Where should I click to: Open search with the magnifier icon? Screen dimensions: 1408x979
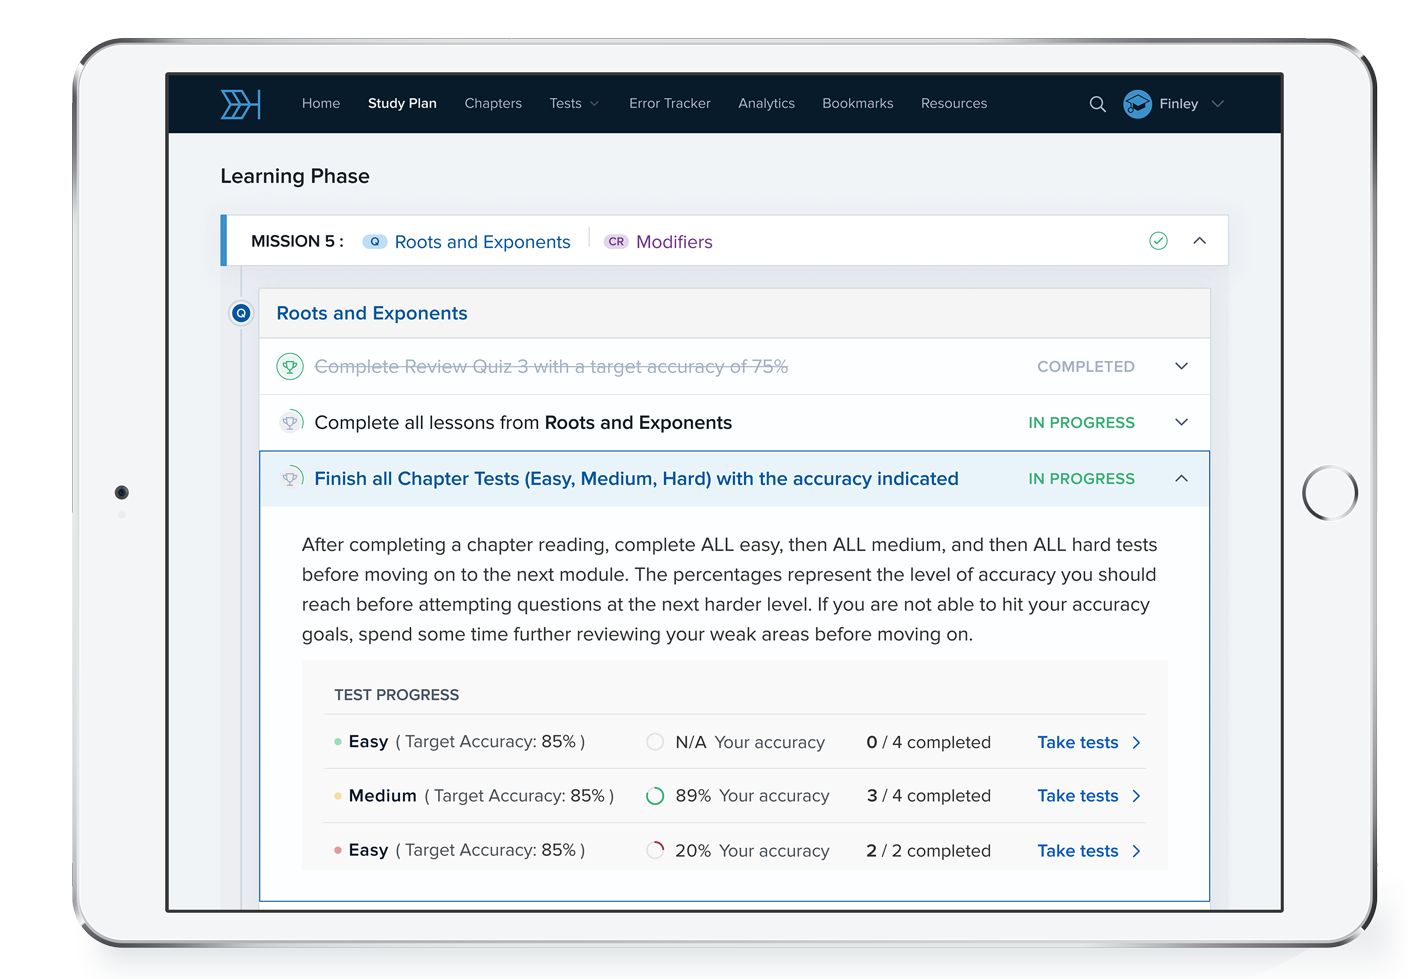point(1097,104)
